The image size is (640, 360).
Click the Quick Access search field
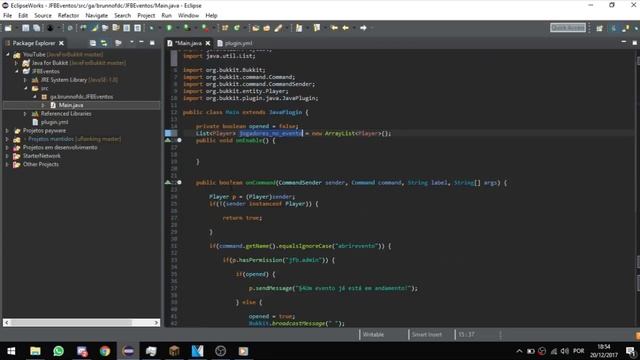click(x=568, y=28)
